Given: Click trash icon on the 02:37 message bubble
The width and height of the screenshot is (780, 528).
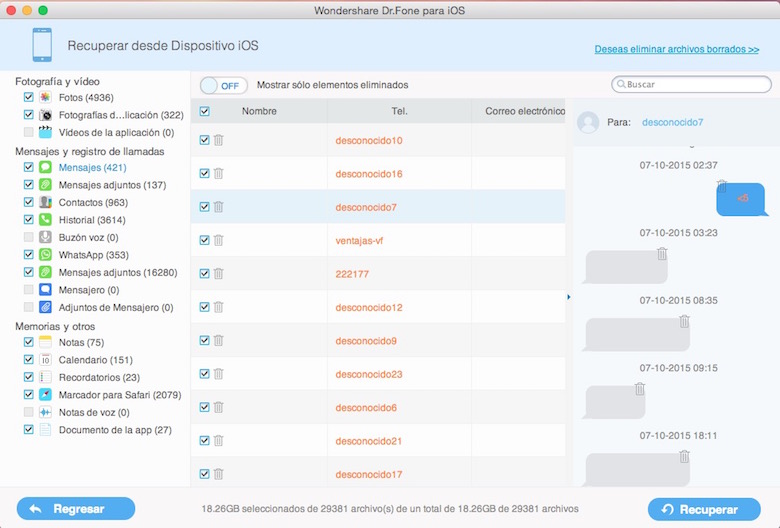Looking at the screenshot, I should [722, 186].
